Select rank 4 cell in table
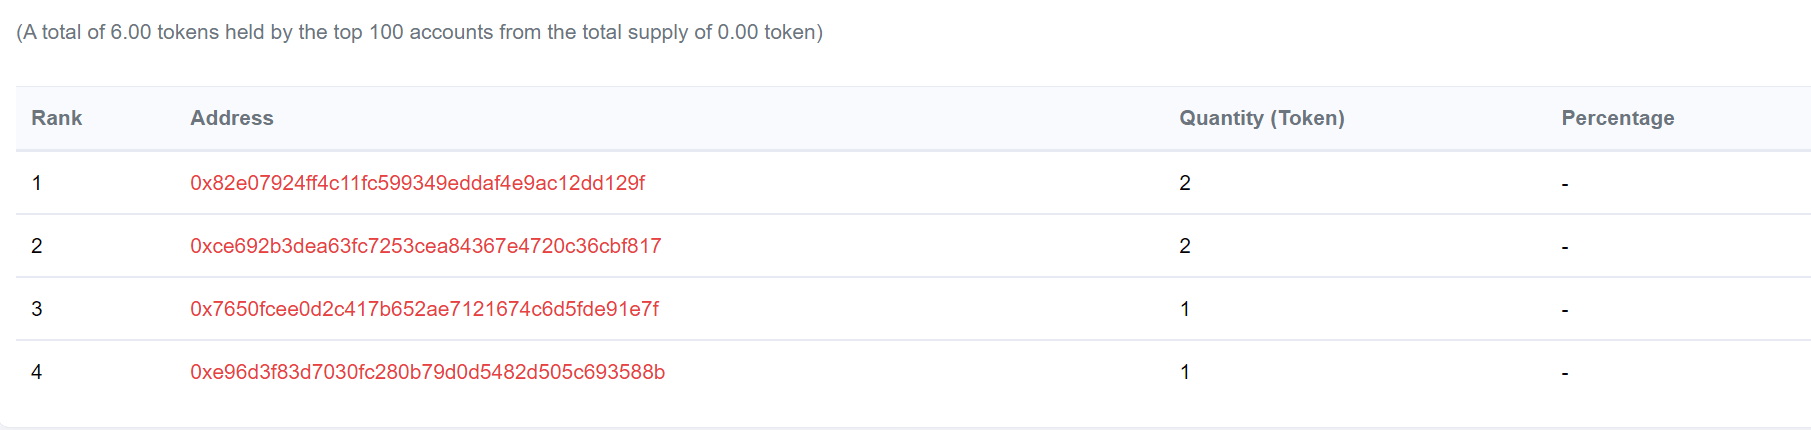This screenshot has width=1811, height=430. [37, 372]
